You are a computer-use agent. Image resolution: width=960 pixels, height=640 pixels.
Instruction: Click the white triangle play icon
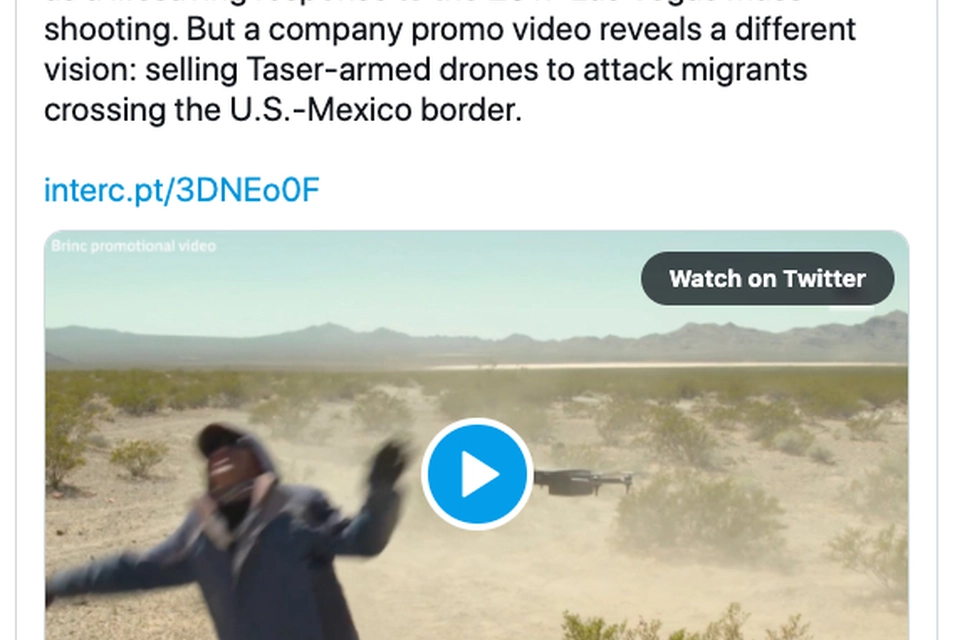tap(479, 474)
